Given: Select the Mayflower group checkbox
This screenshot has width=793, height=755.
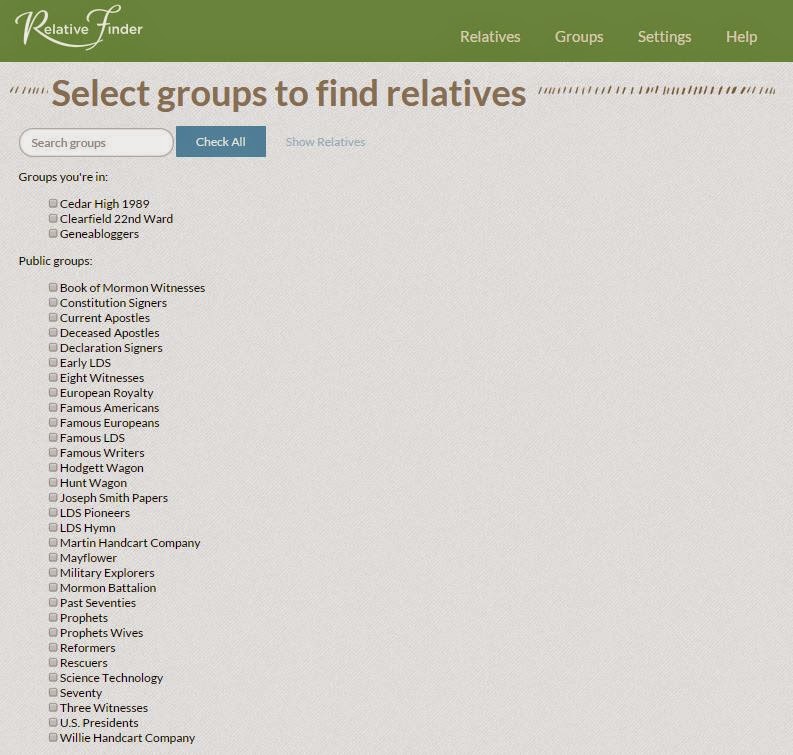Looking at the screenshot, I should pos(54,557).
